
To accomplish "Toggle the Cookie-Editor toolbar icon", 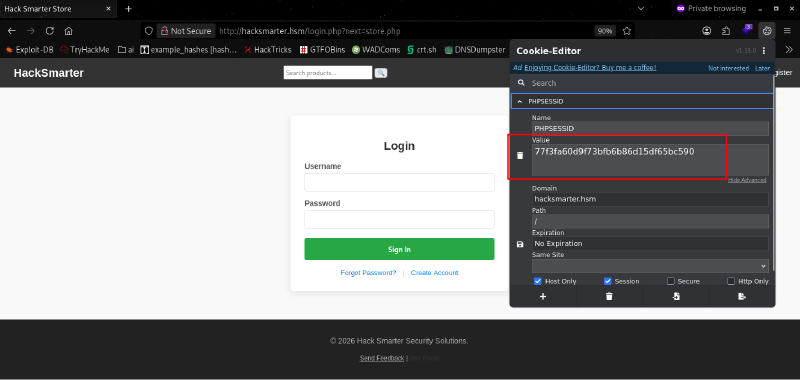I will tap(767, 31).
